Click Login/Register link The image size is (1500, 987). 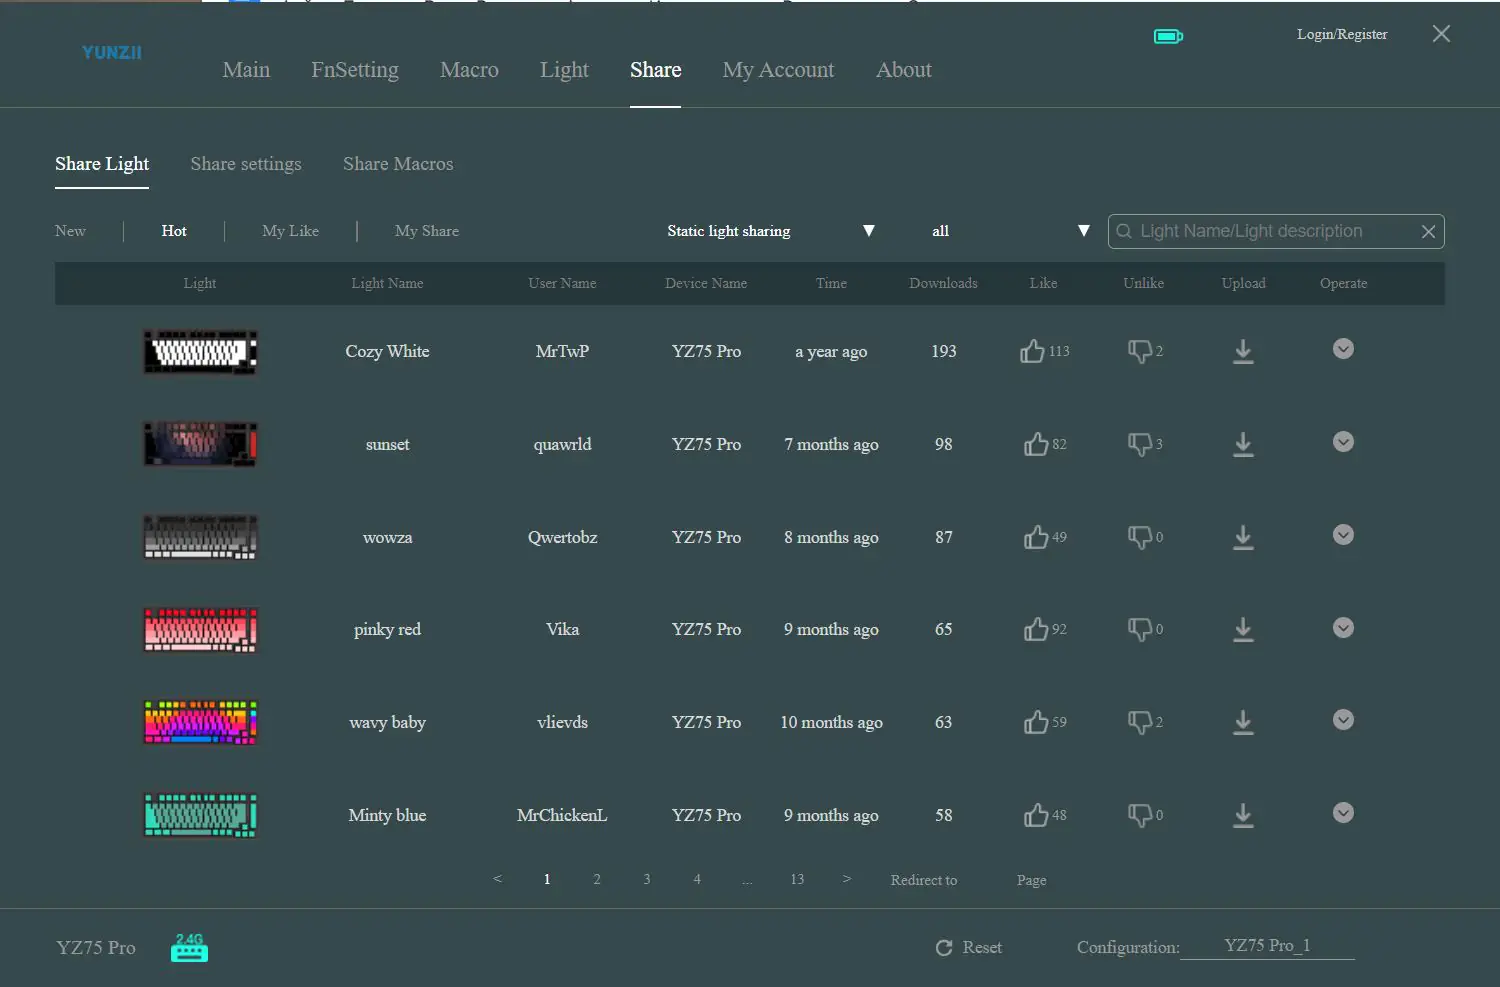pos(1342,34)
